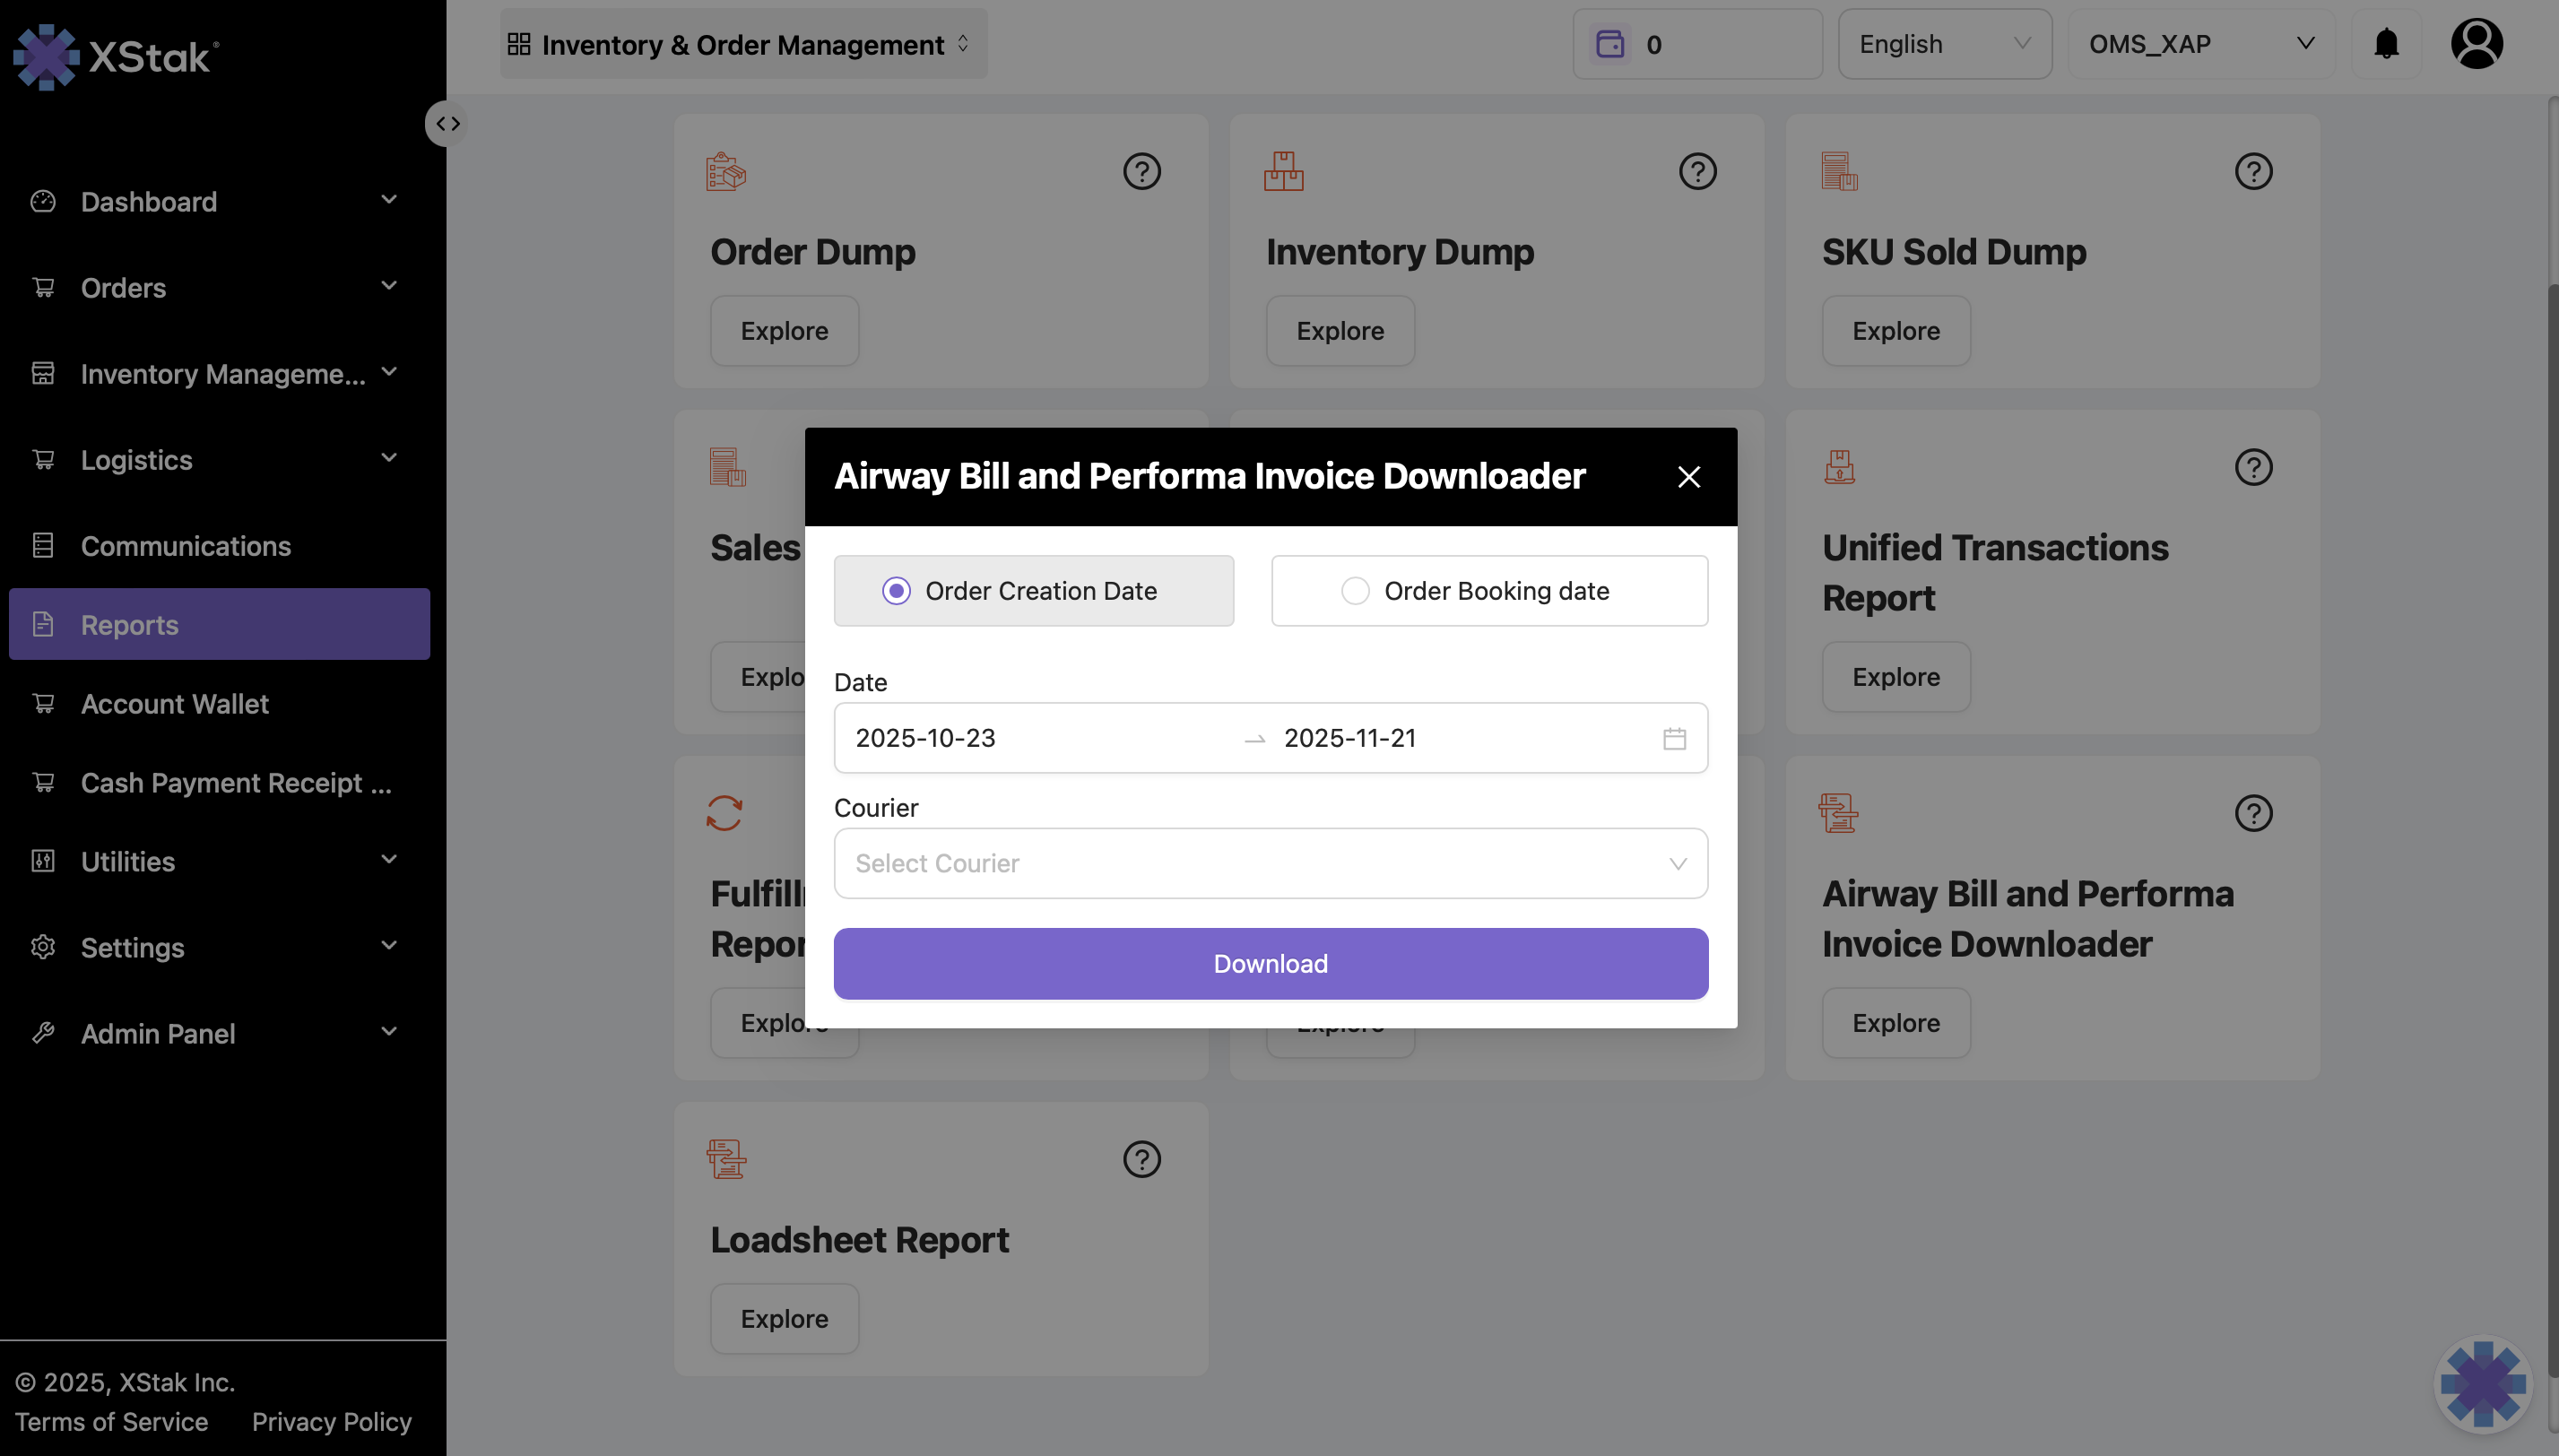Screen dimensions: 2559x1456
Task: Close the Airway Bill downloader dialog
Action: 1688,477
